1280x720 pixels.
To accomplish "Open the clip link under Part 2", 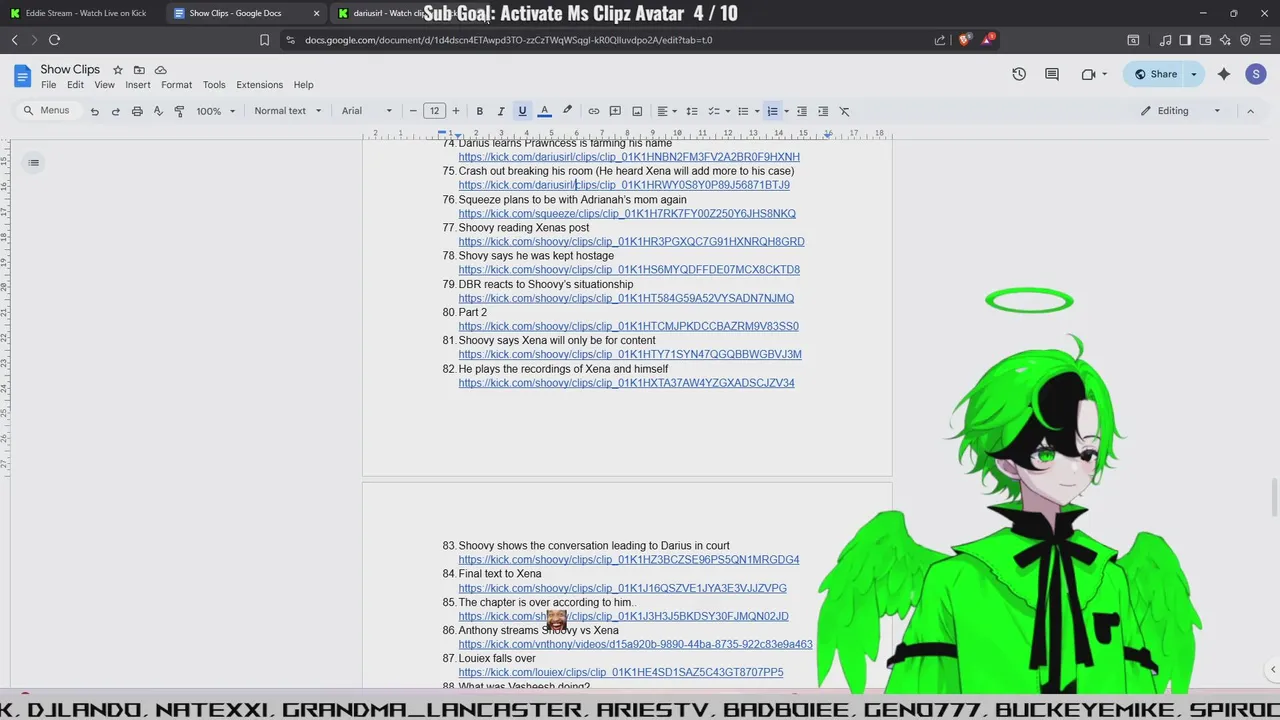I will [628, 326].
